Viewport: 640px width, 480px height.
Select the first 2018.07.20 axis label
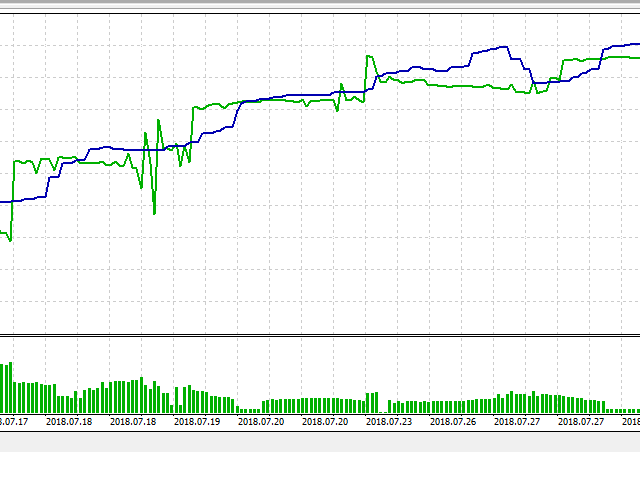(261, 422)
